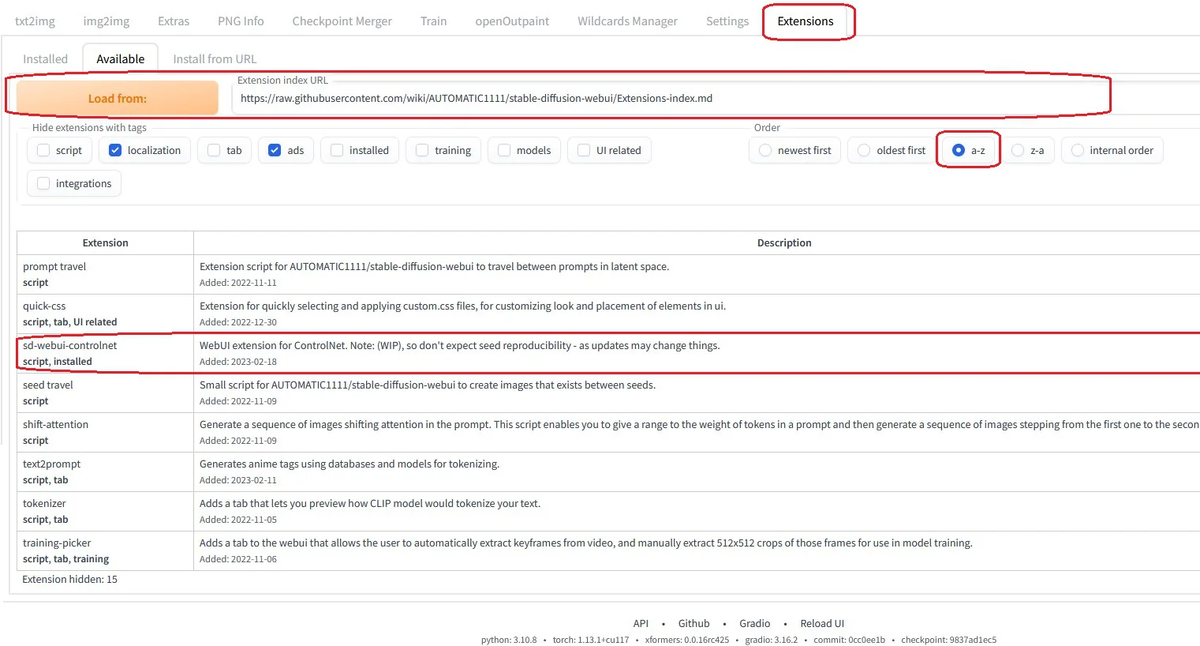Click the text2prompt extension name
Image resolution: width=1200 pixels, height=646 pixels.
[53, 464]
